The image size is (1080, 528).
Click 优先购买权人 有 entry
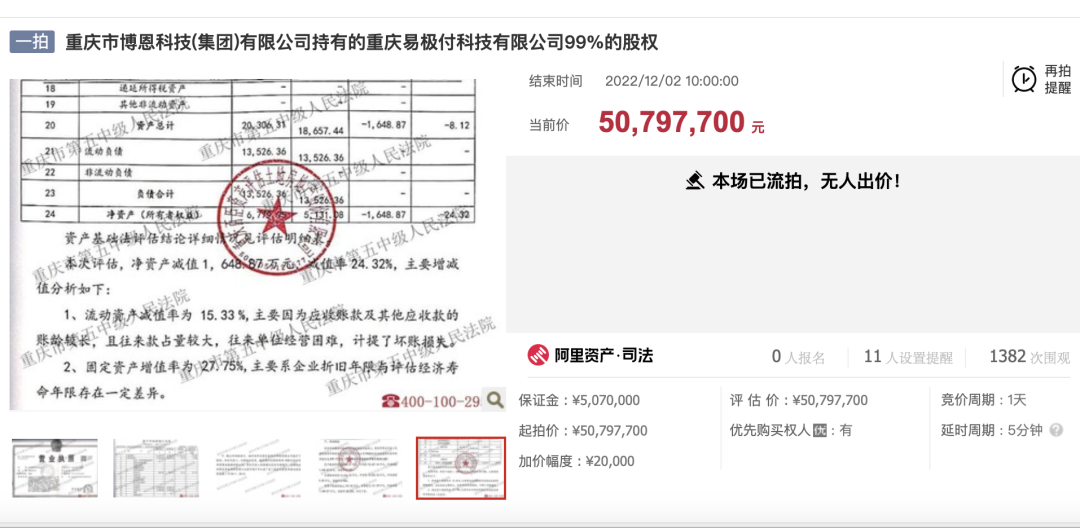pyautogui.click(x=791, y=431)
